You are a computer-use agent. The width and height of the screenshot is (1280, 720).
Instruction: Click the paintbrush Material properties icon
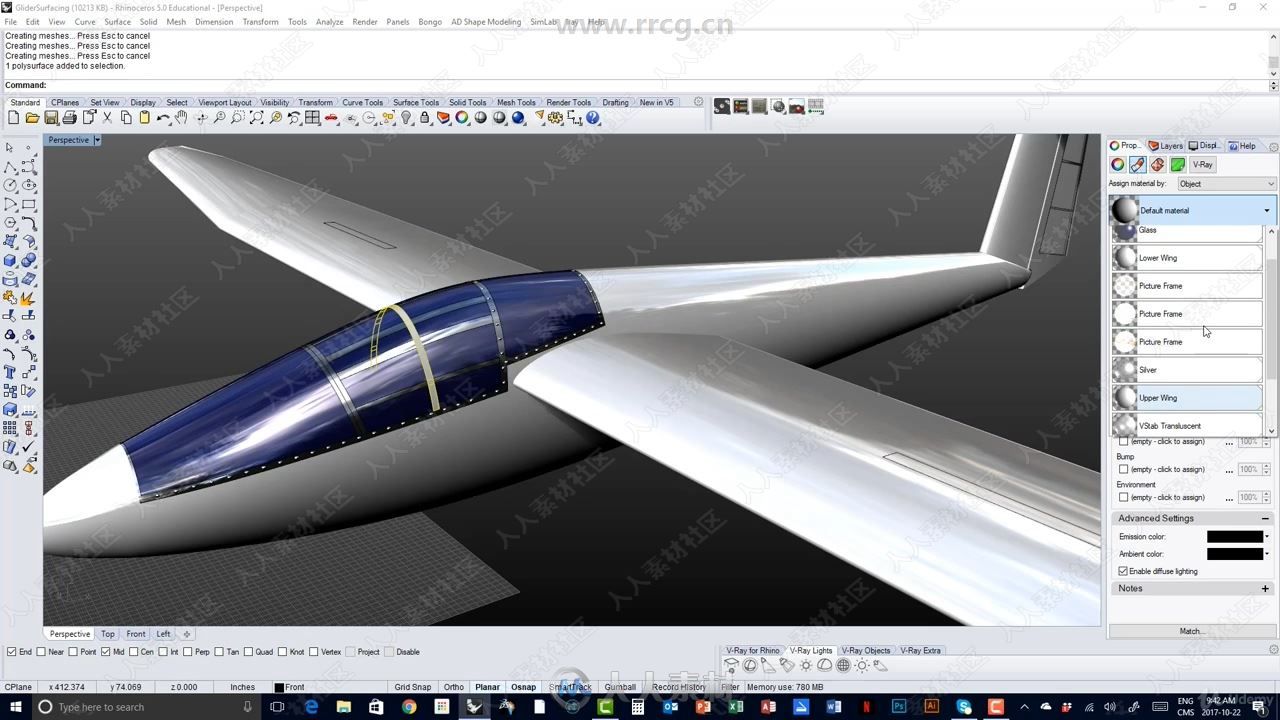point(1138,165)
